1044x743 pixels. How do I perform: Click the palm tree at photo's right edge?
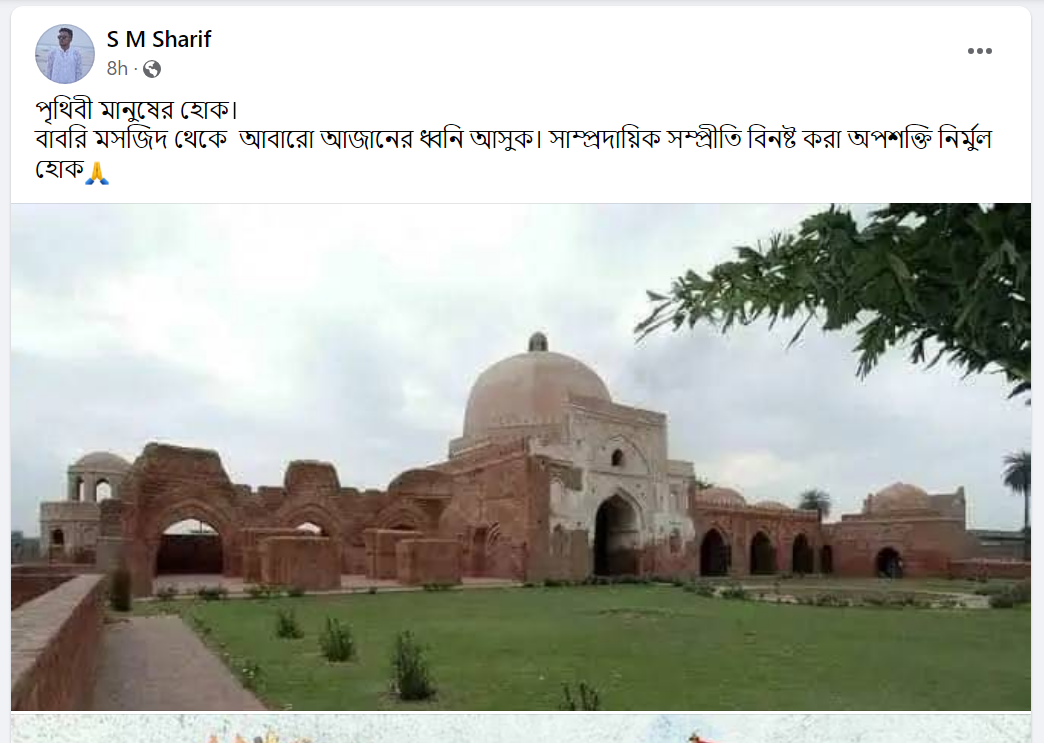1017,489
